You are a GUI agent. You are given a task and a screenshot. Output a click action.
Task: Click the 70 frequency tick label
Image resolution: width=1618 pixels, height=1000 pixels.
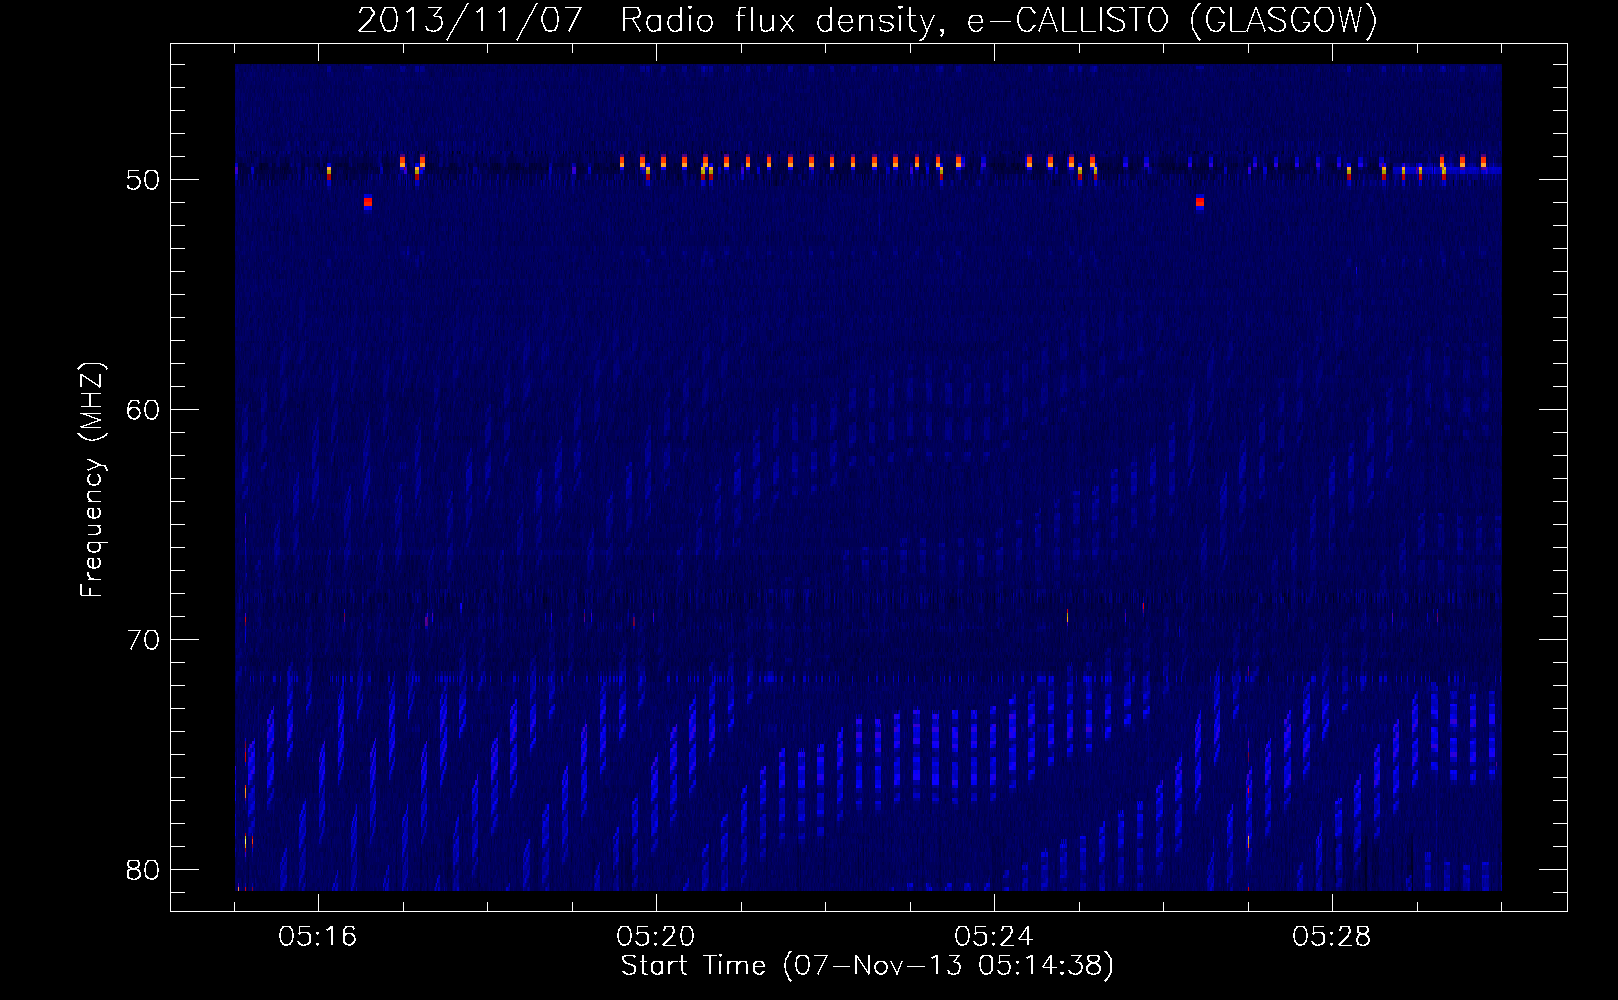[x=143, y=640]
